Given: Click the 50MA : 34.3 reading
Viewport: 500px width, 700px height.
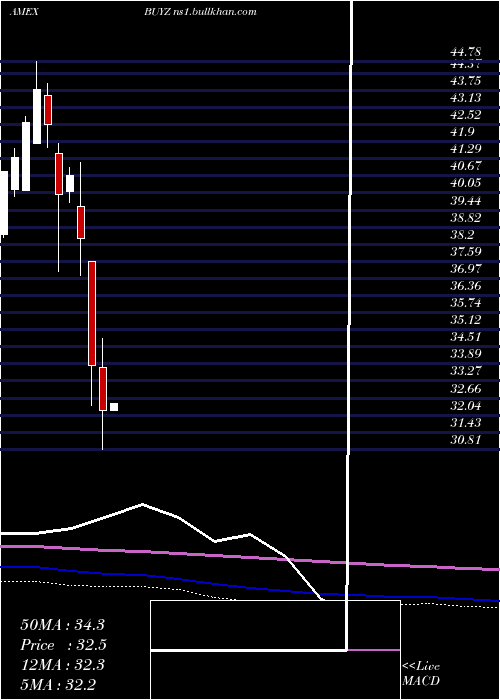Looking at the screenshot, I should (62, 625).
